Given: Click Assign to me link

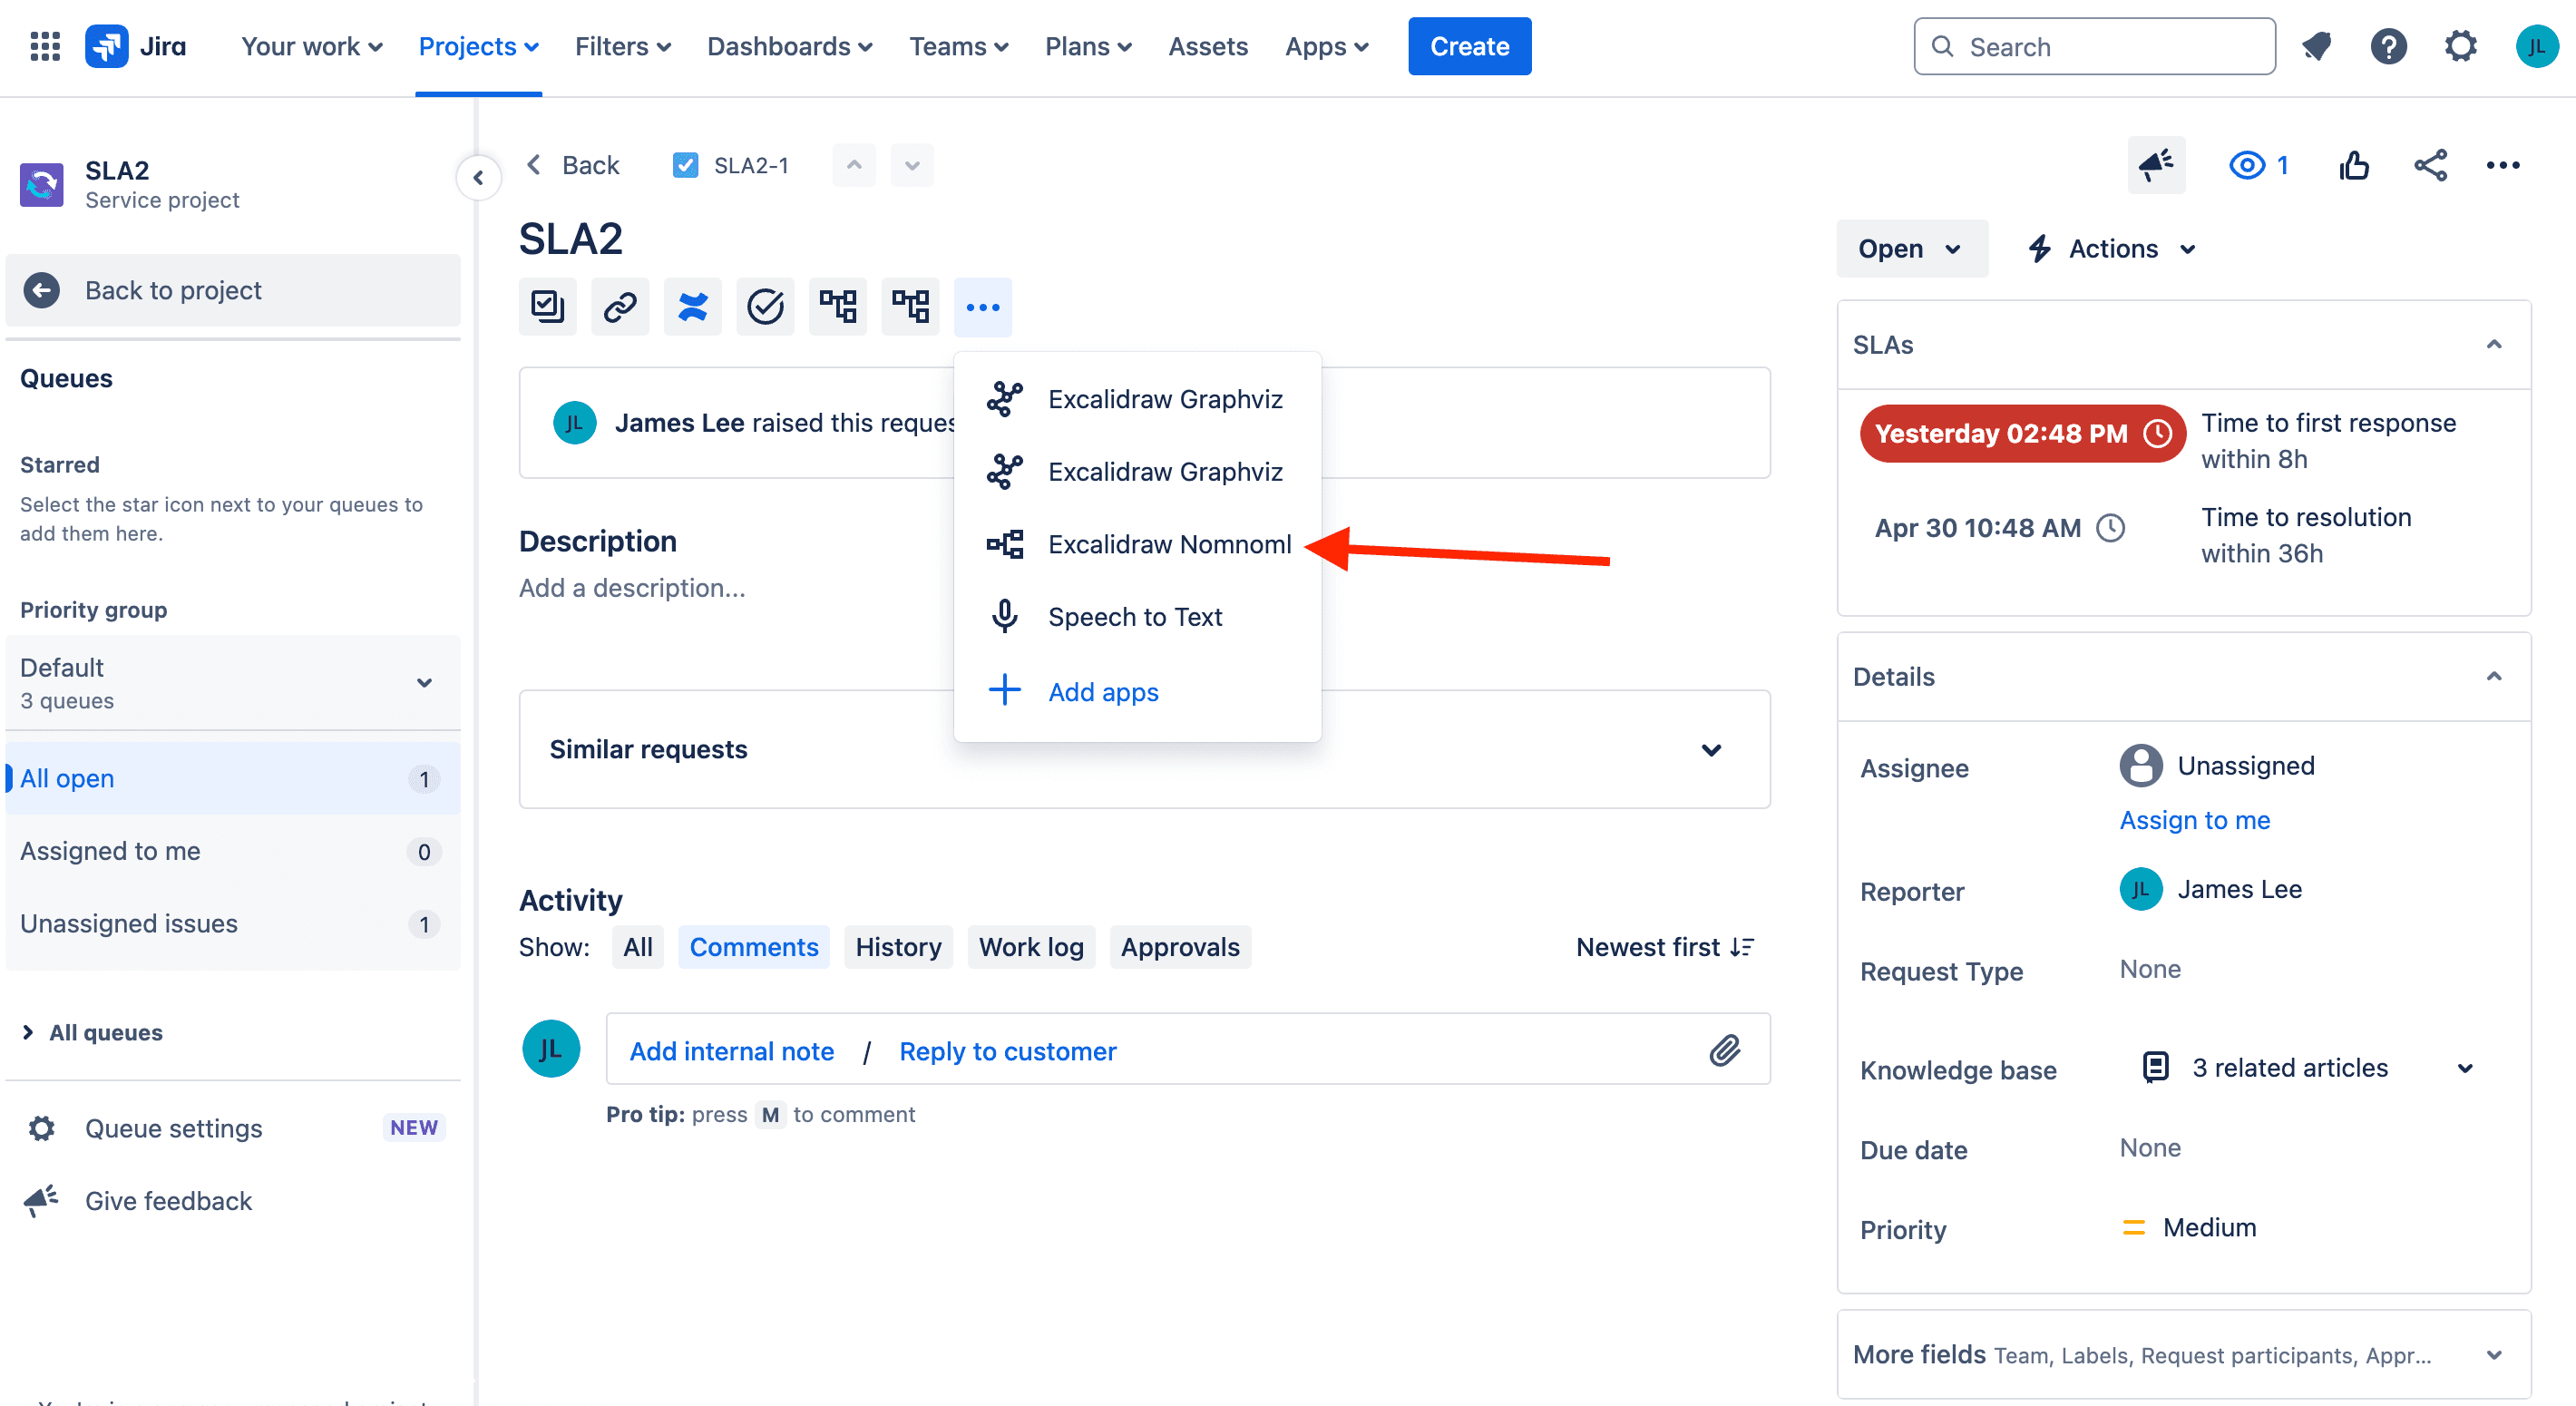Looking at the screenshot, I should (2194, 820).
